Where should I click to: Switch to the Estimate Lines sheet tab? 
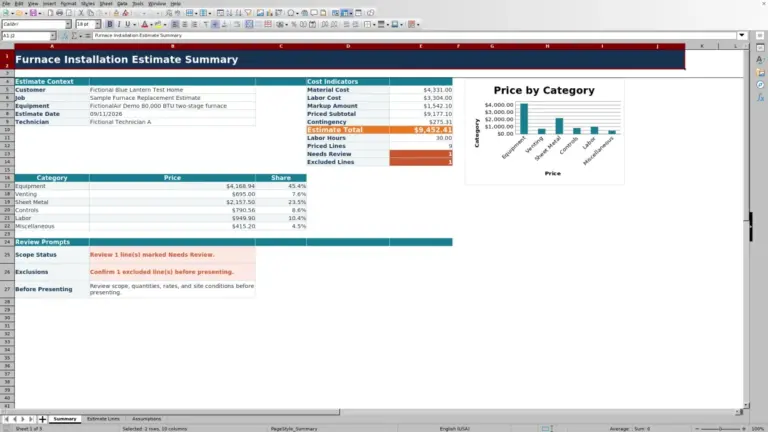click(103, 419)
